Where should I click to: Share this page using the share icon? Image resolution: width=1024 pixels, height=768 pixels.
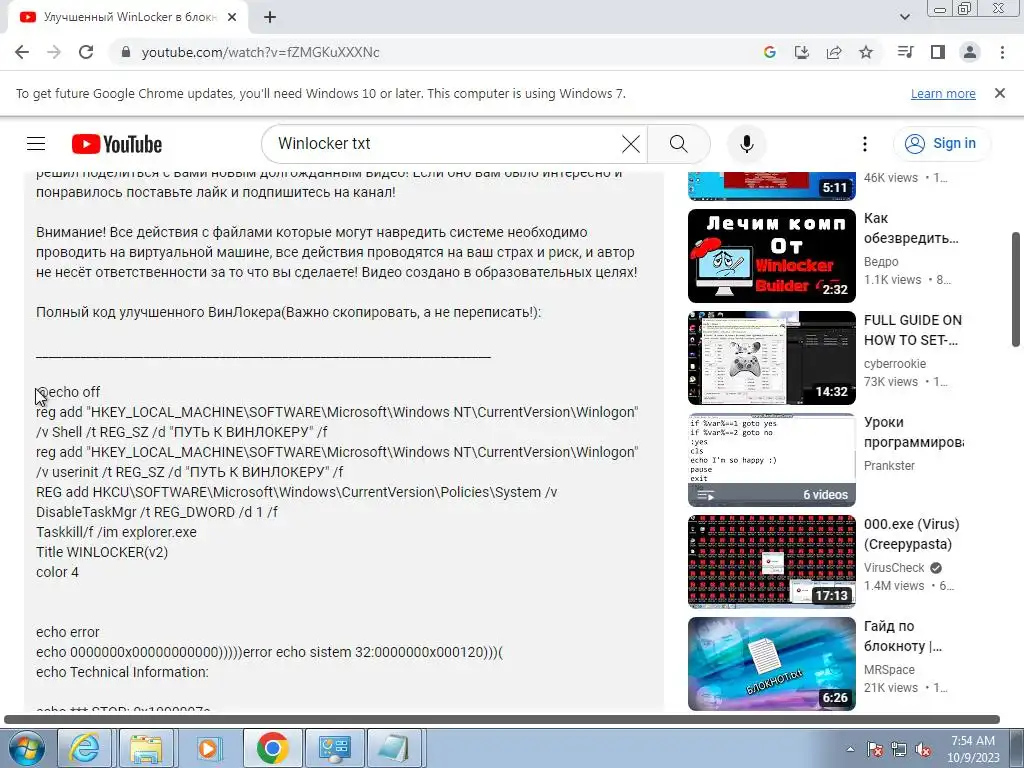click(834, 52)
